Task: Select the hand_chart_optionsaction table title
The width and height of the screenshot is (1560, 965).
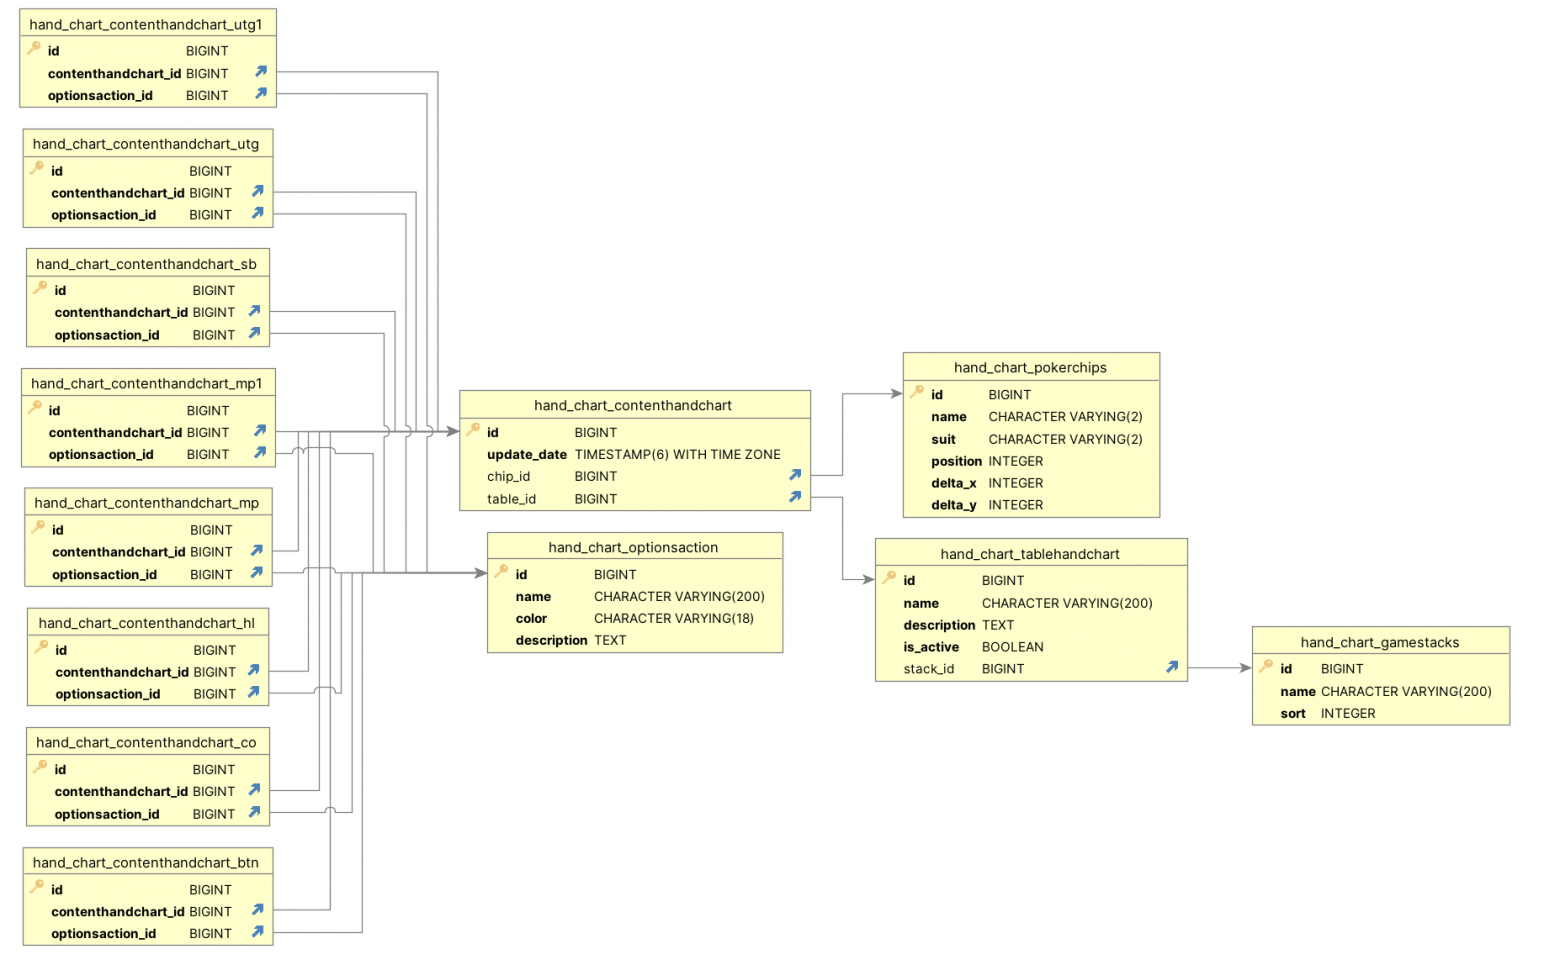Action: [x=633, y=548]
